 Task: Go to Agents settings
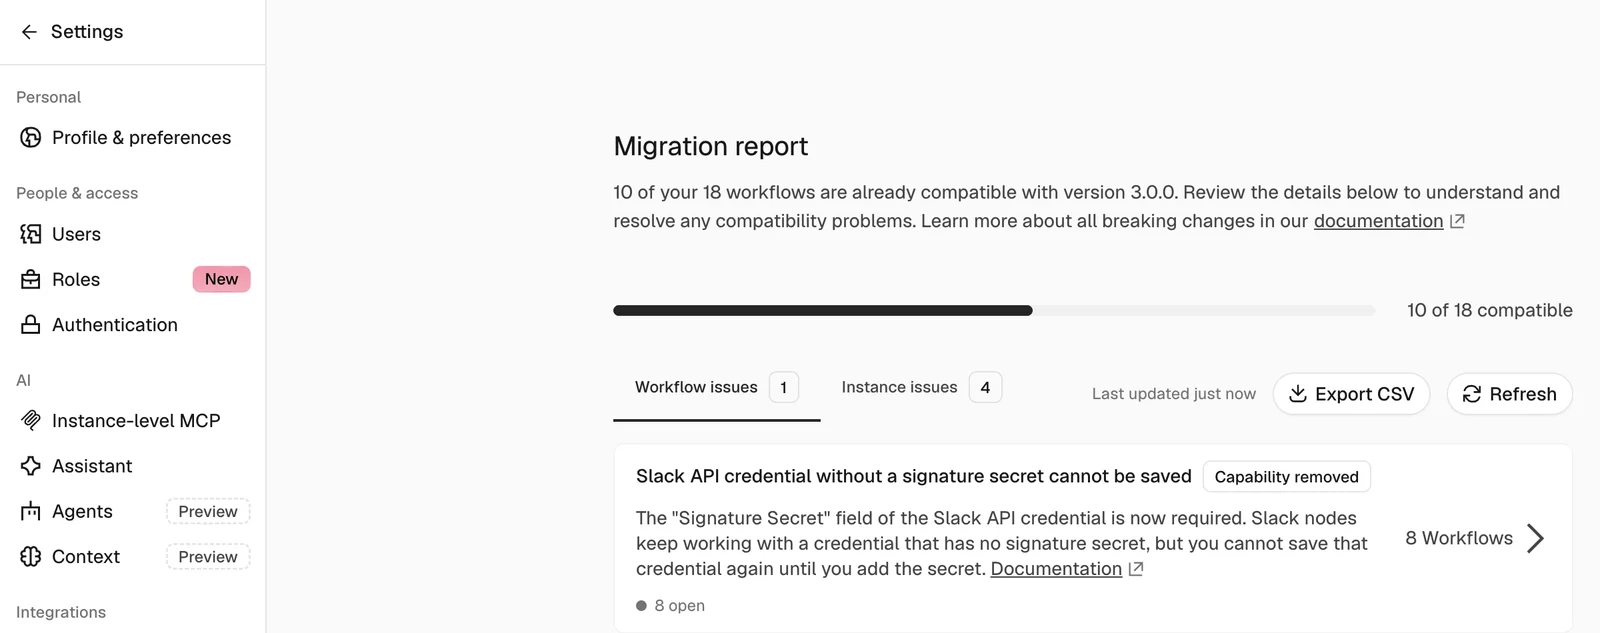tap(133, 511)
